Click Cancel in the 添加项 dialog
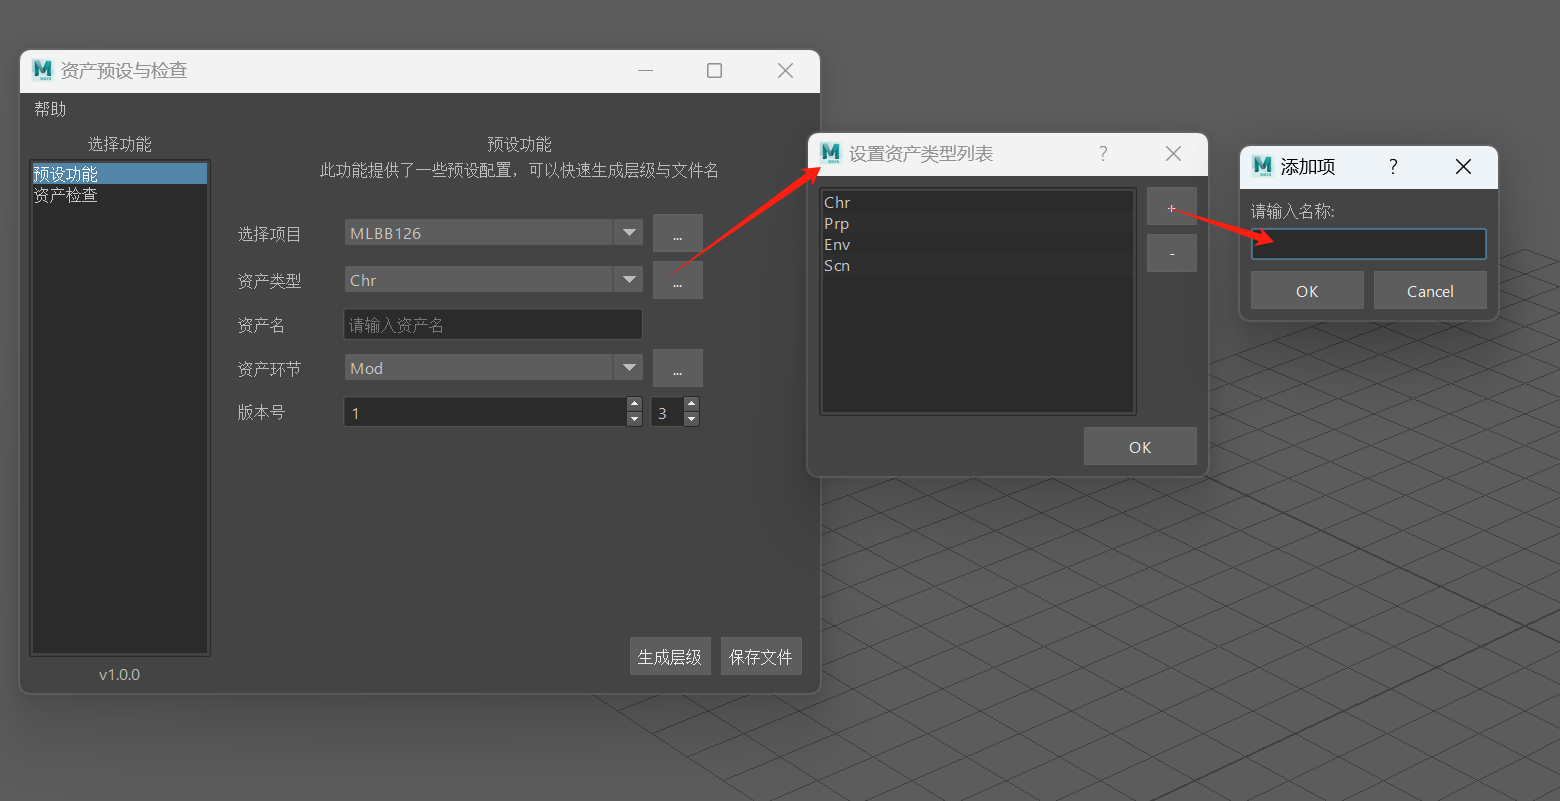Viewport: 1560px width, 801px height. 1430,291
